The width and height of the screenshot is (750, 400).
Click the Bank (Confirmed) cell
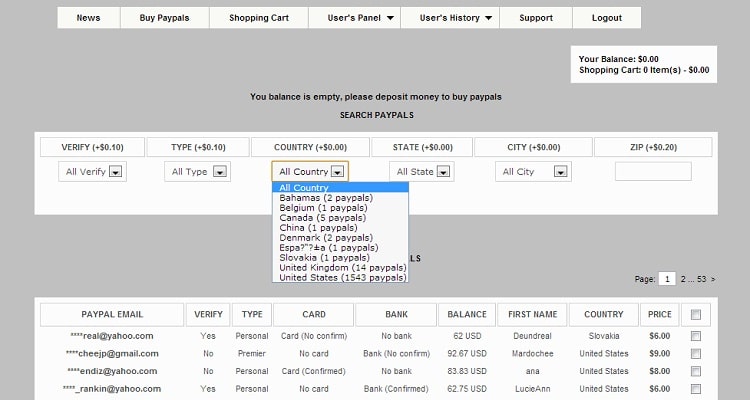[x=396, y=389]
